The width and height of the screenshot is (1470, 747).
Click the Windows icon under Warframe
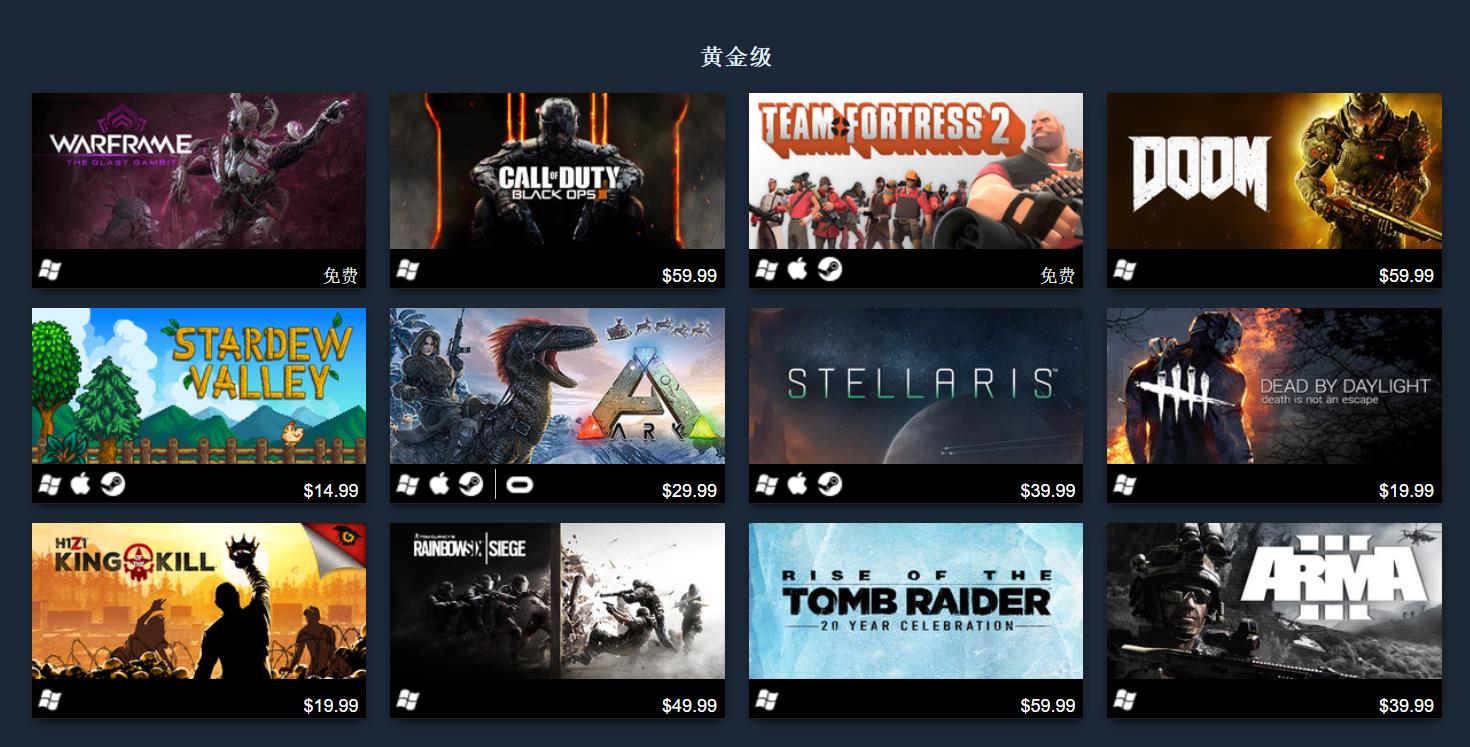(x=50, y=270)
